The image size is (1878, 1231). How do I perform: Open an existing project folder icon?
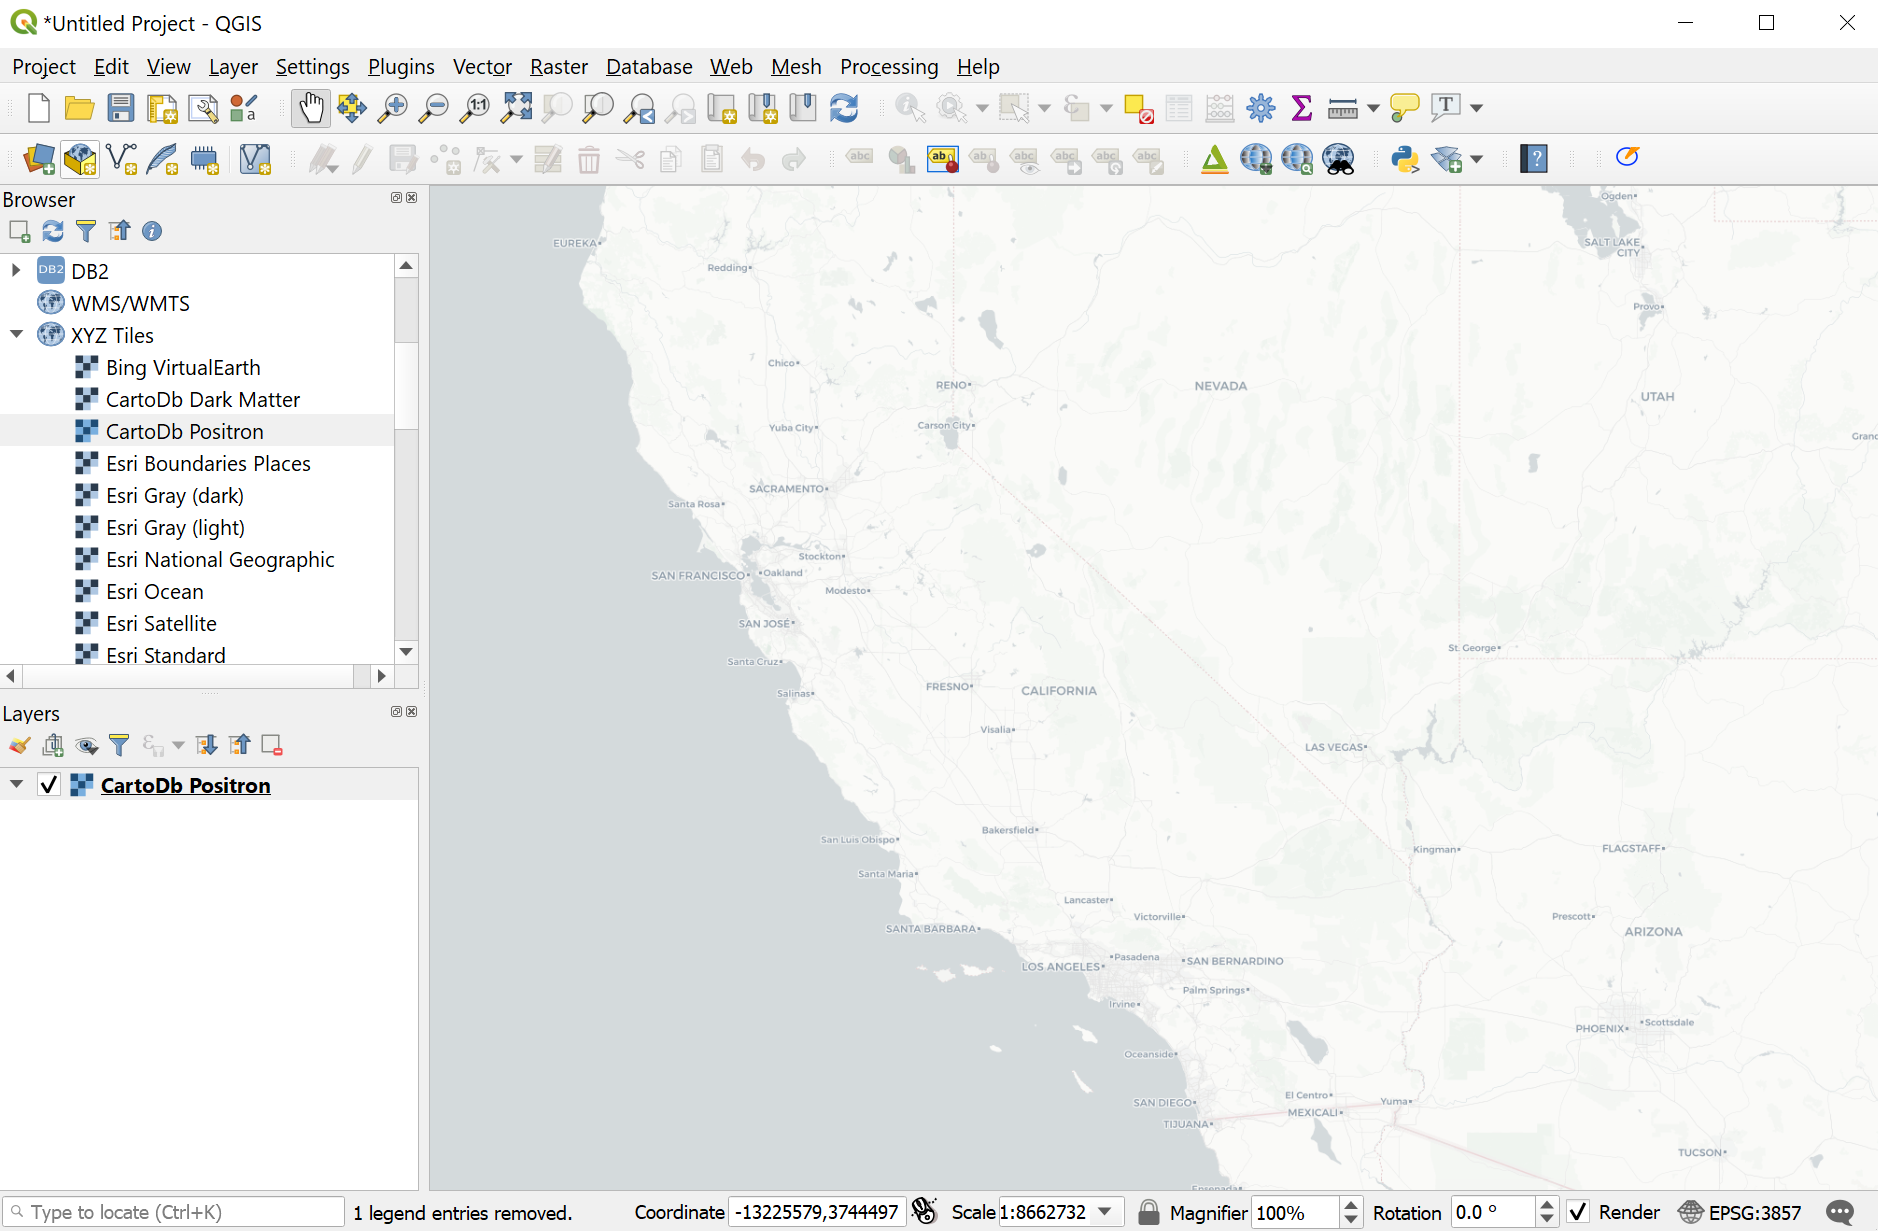(x=79, y=108)
